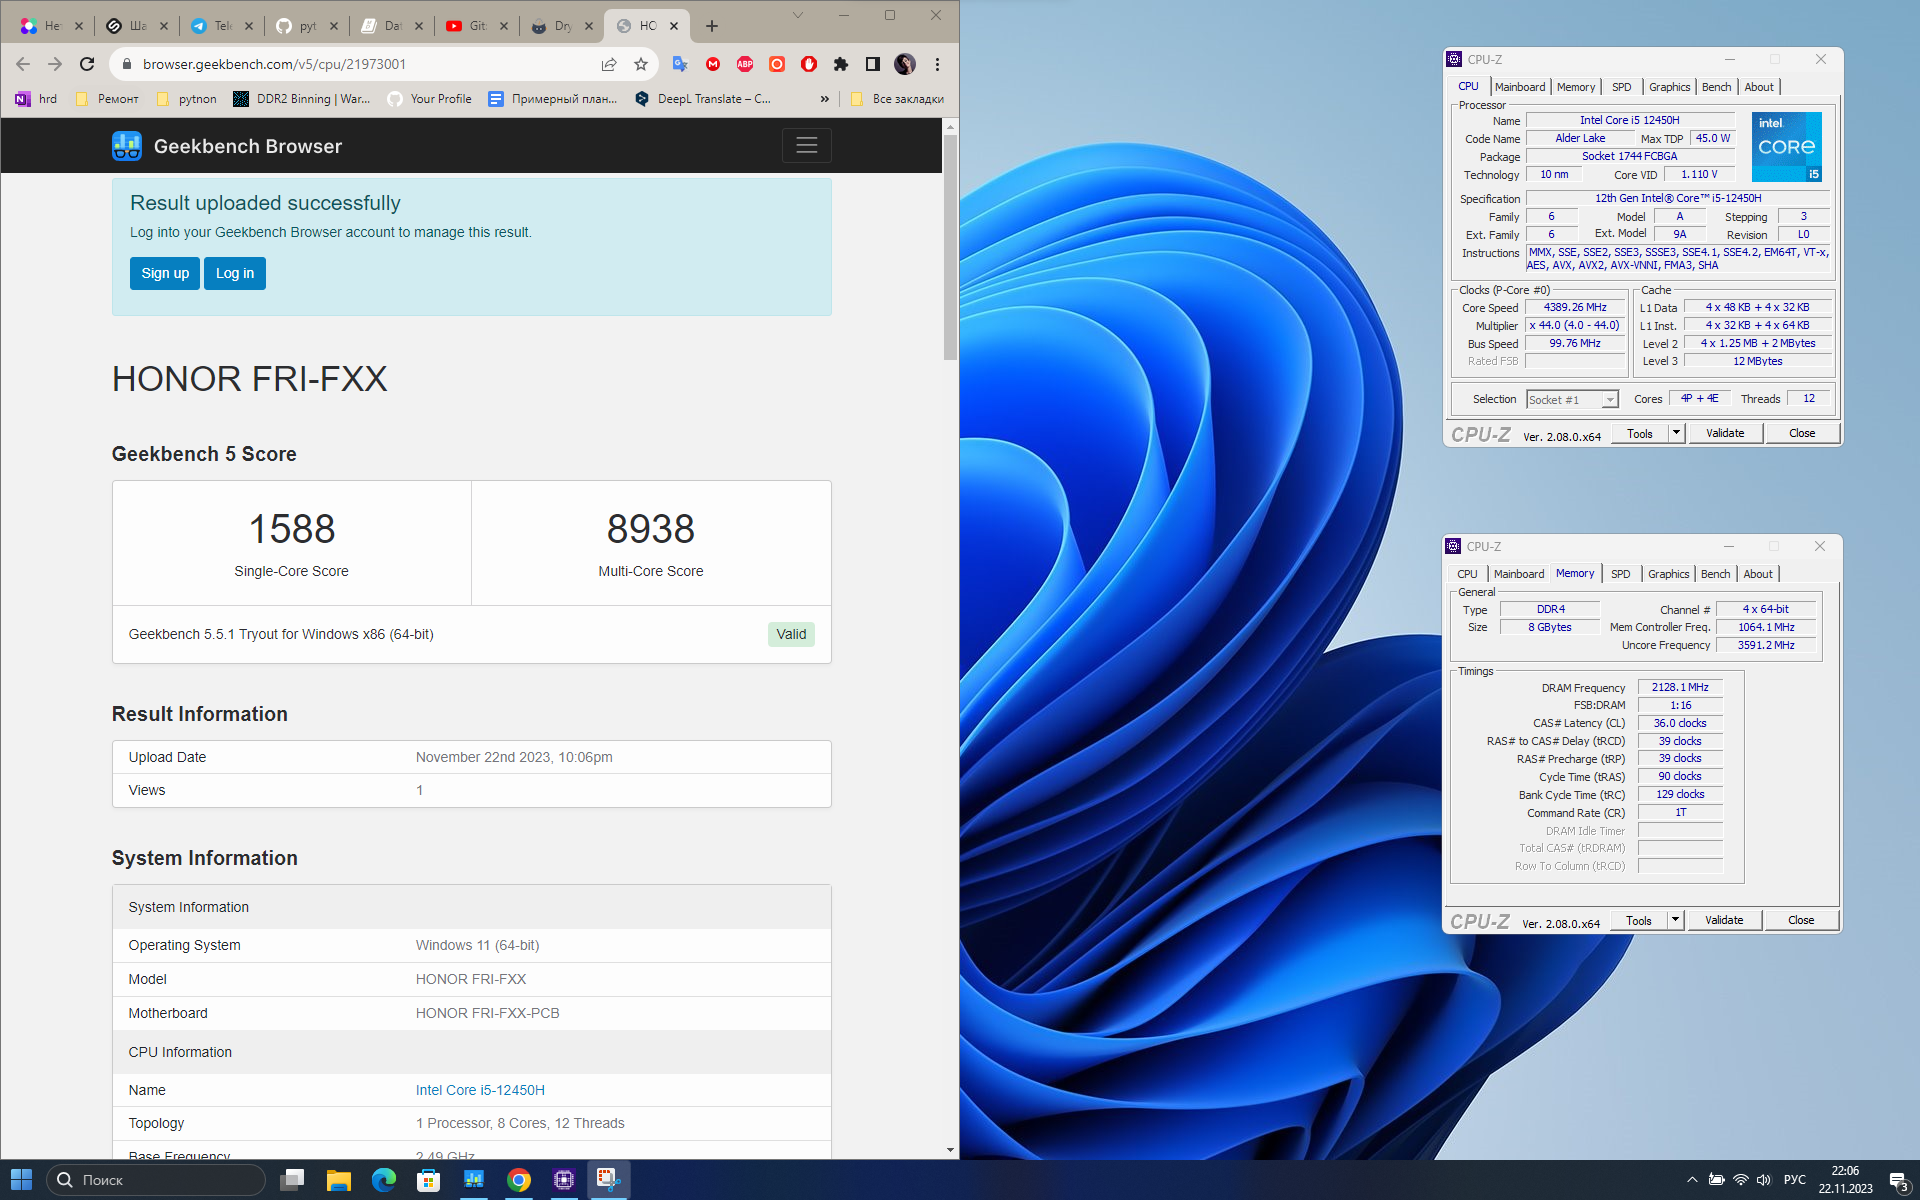Open the 'Your Profile' bookmark
Image resolution: width=1920 pixels, height=1200 pixels.
pyautogui.click(x=429, y=99)
